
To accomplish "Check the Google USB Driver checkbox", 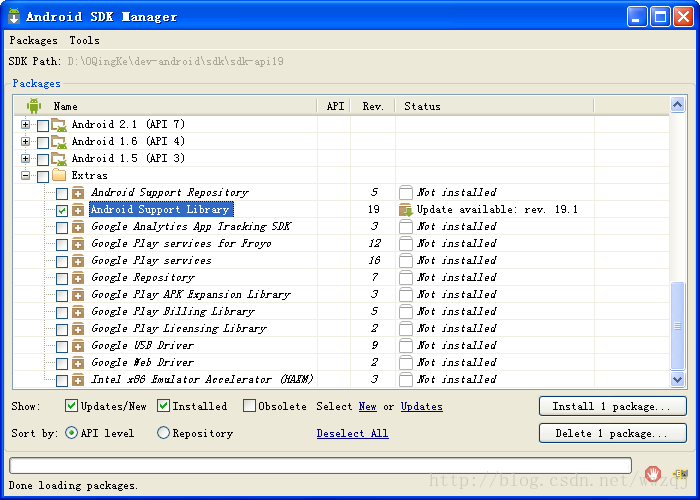I will [62, 346].
